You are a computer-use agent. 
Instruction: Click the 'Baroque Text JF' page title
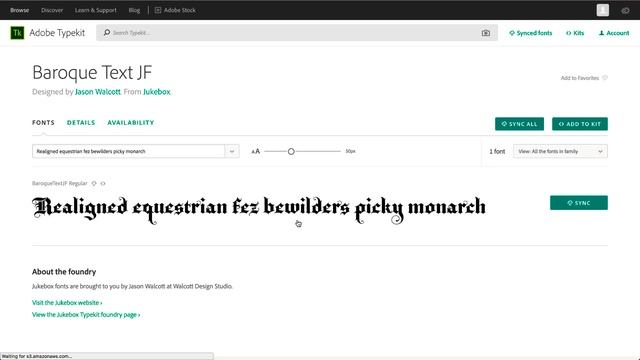pos(92,73)
